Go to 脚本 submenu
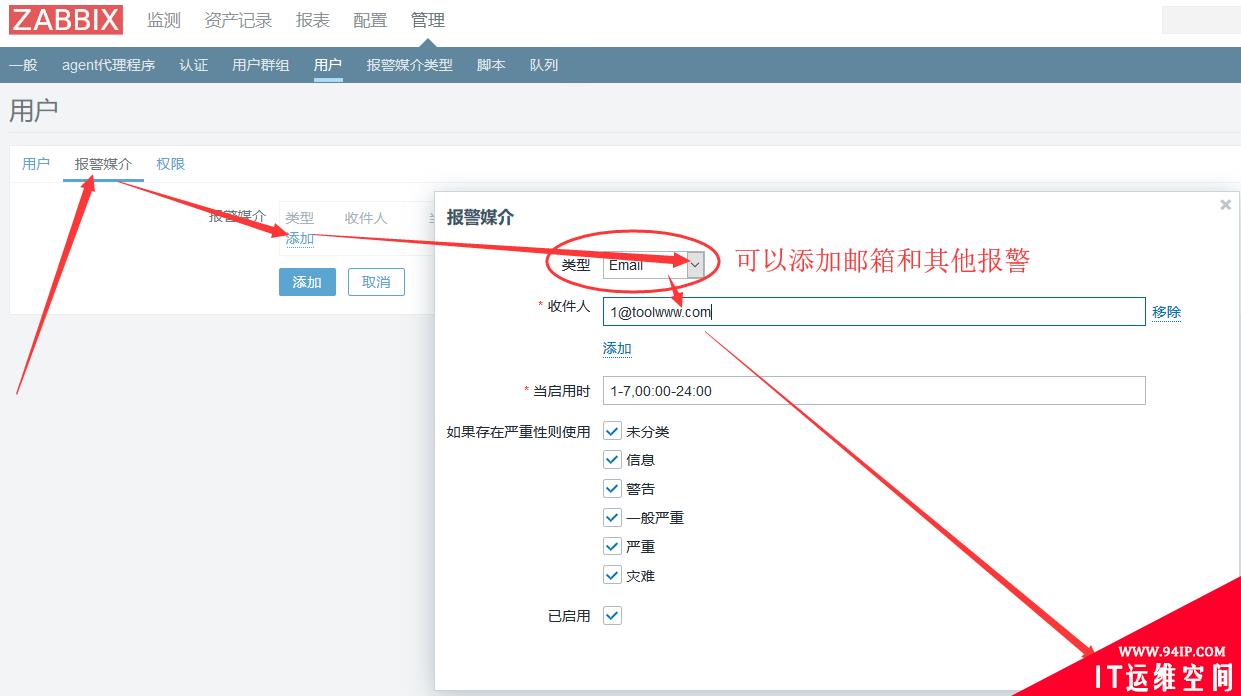Screen dimensions: 1241x696 click(491, 65)
